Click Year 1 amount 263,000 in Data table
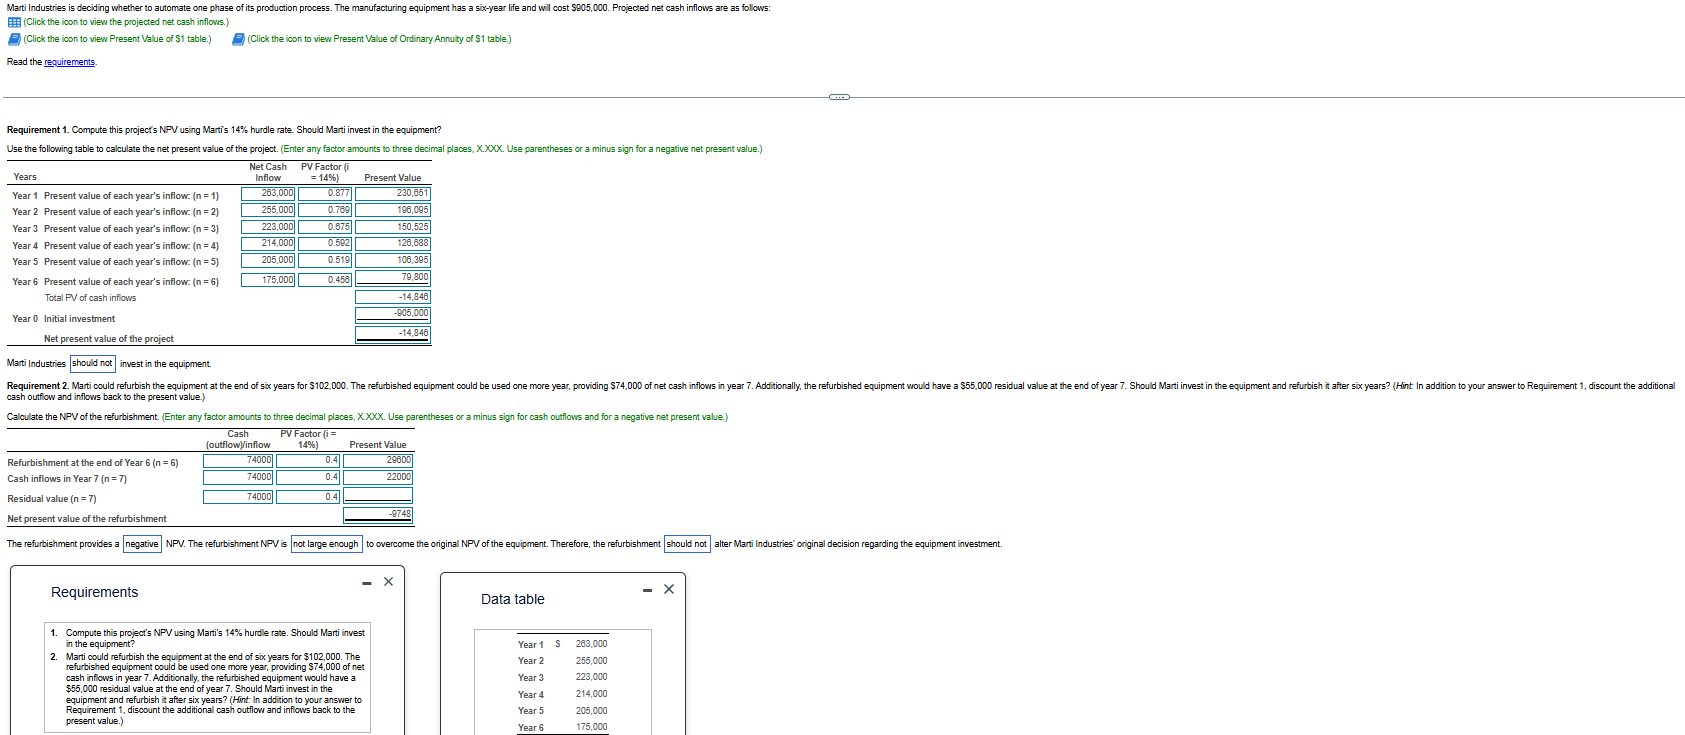This screenshot has width=1685, height=735. 591,644
